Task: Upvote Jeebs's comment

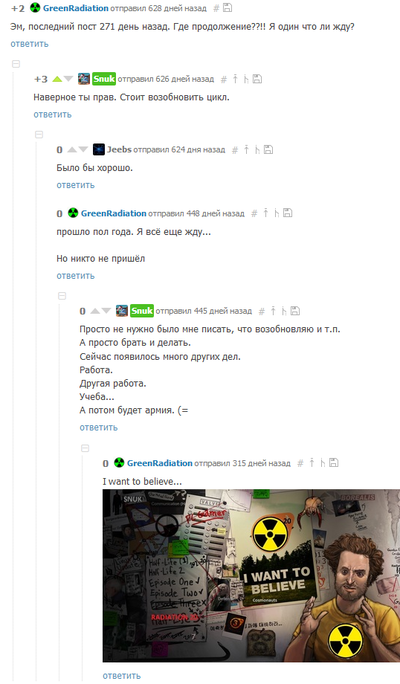Action: pos(72,150)
